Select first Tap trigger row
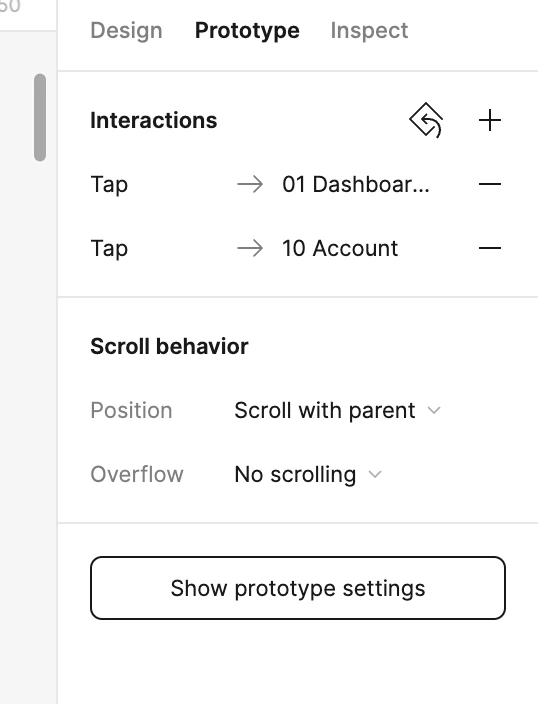 (109, 185)
